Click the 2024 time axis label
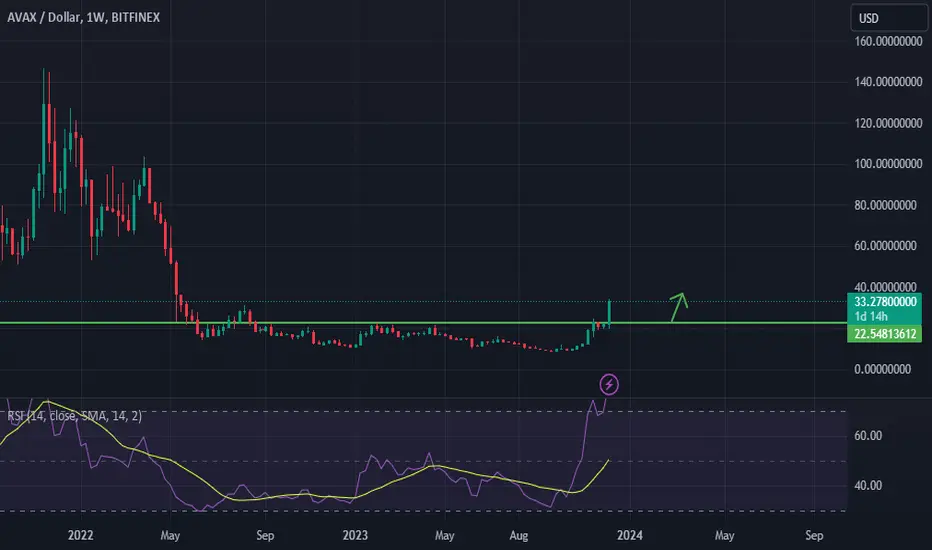The width and height of the screenshot is (932, 550). click(629, 535)
